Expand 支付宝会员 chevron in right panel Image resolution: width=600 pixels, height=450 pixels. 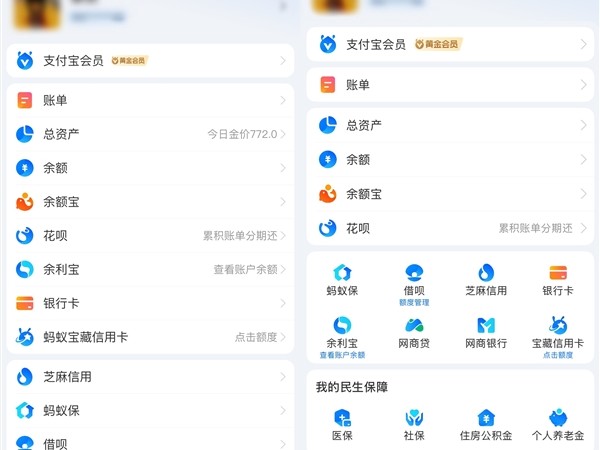583,44
